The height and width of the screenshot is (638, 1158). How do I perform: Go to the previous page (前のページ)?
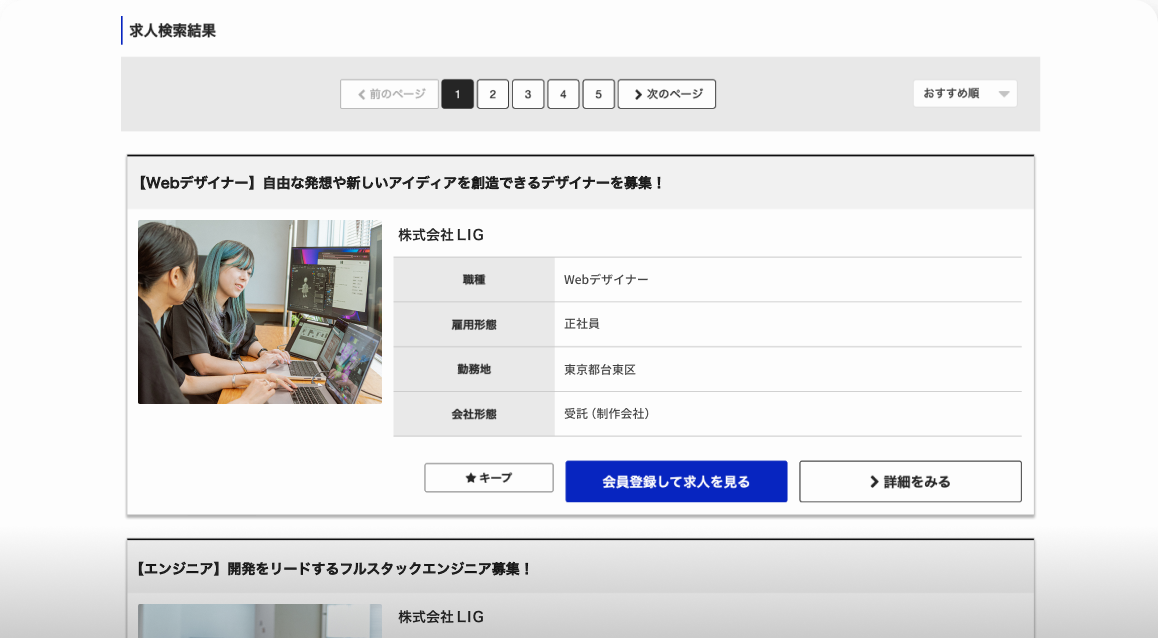point(389,95)
